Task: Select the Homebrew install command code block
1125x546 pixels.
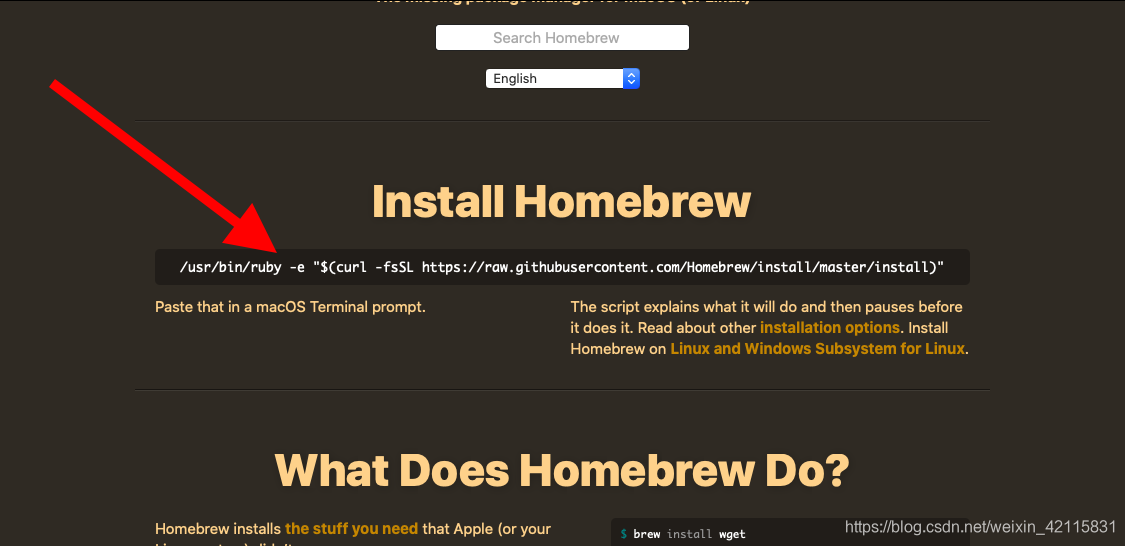Action: click(x=562, y=267)
